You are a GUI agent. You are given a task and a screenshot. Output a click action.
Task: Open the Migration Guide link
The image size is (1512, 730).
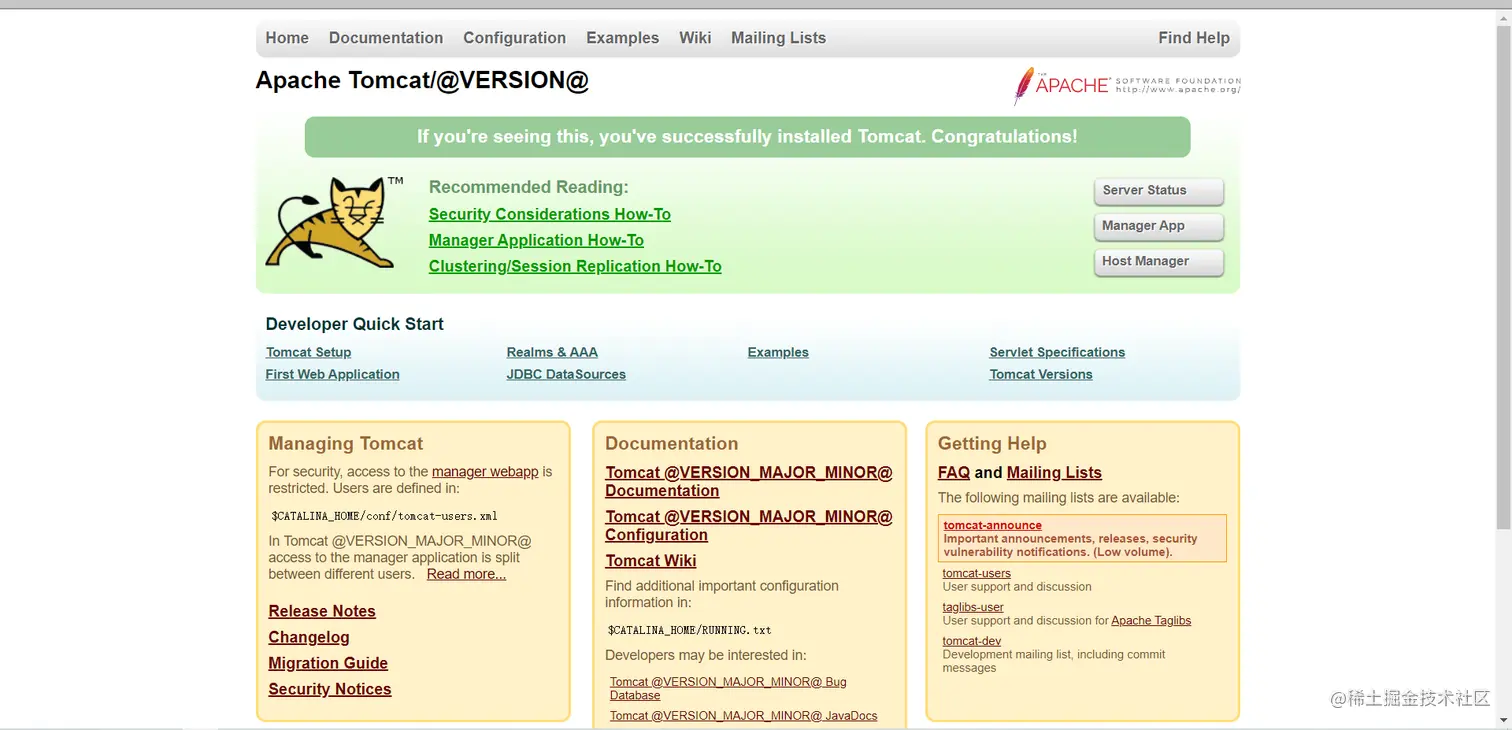pyautogui.click(x=328, y=663)
